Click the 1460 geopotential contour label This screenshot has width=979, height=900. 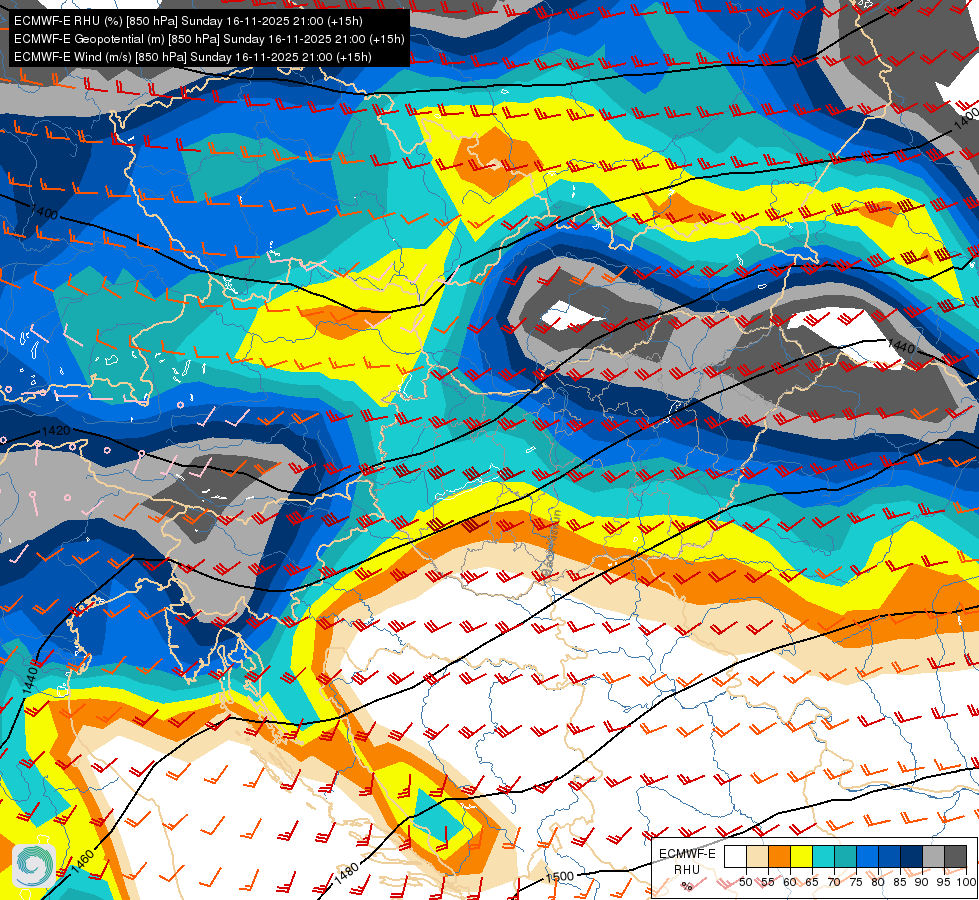82,862
